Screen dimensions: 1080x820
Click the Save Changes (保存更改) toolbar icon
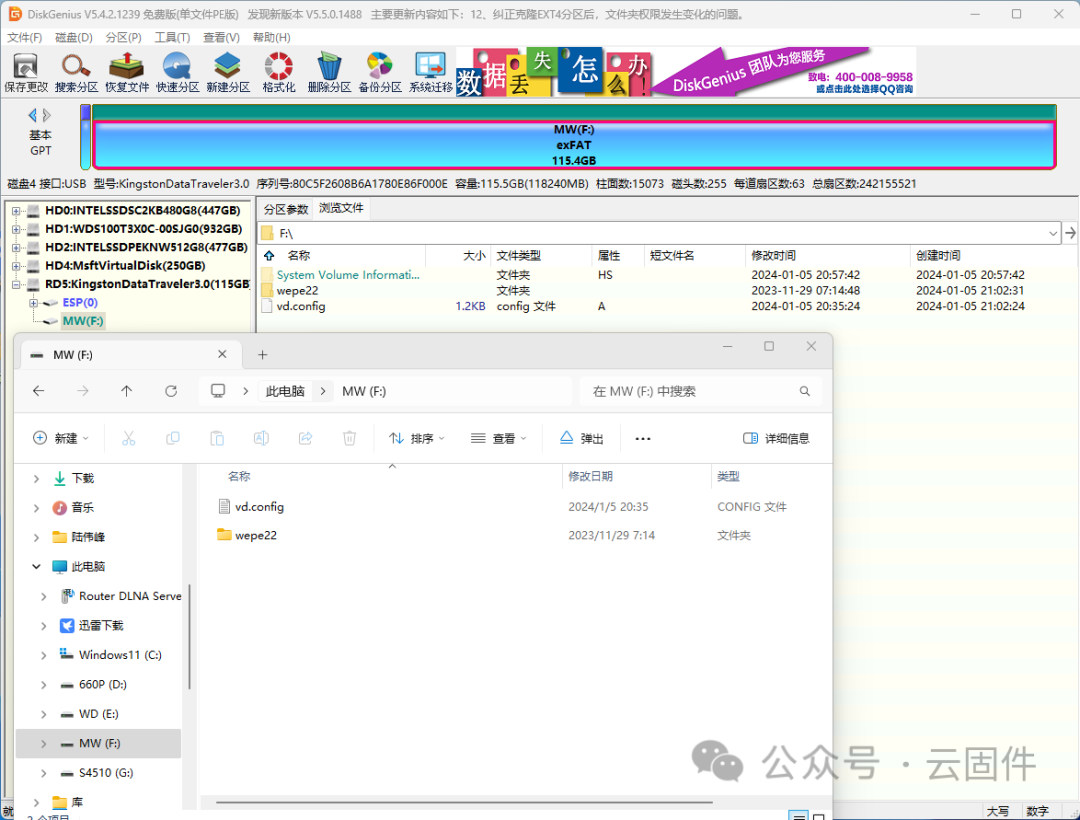pos(25,72)
